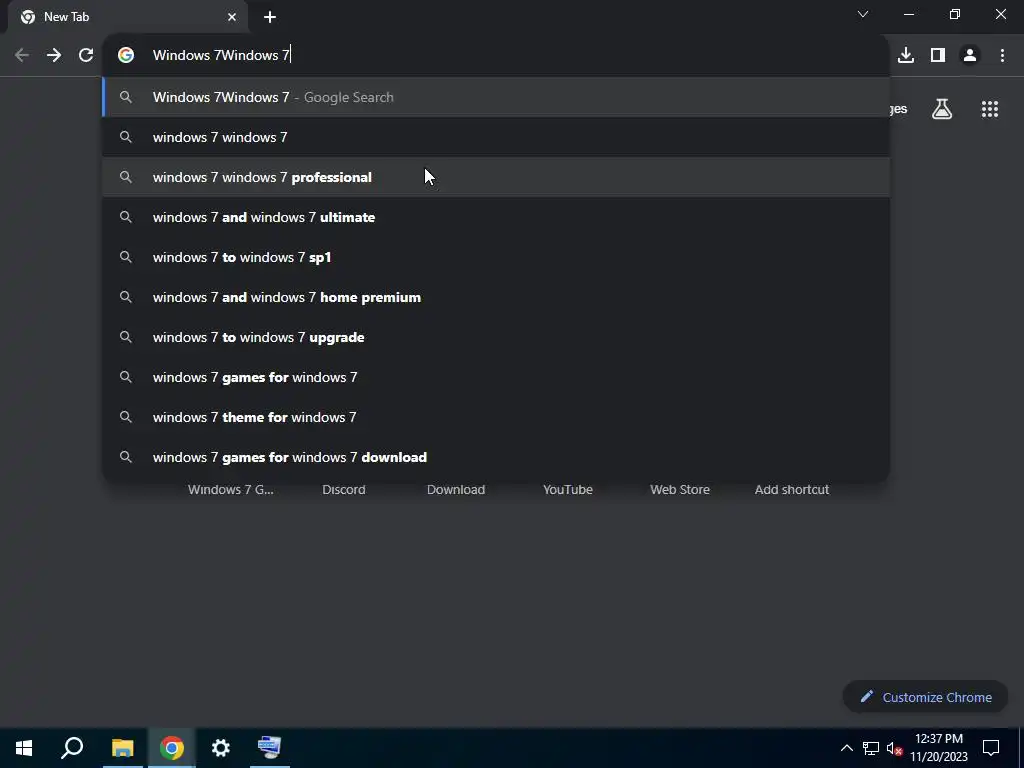Select suggestion 'windows 7 games for windows 7'

tap(496, 377)
